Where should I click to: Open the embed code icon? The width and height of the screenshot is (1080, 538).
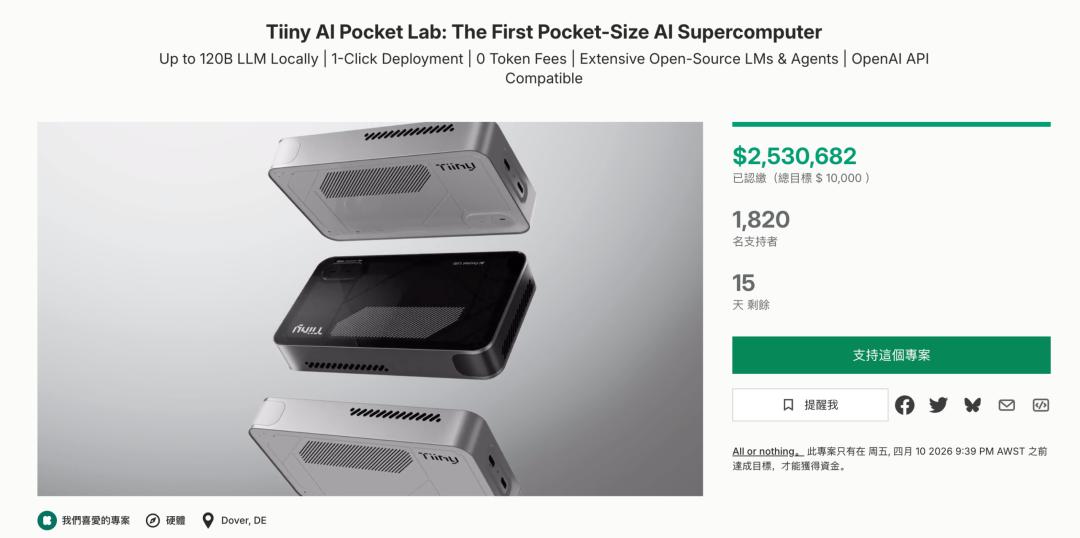(x=1040, y=405)
